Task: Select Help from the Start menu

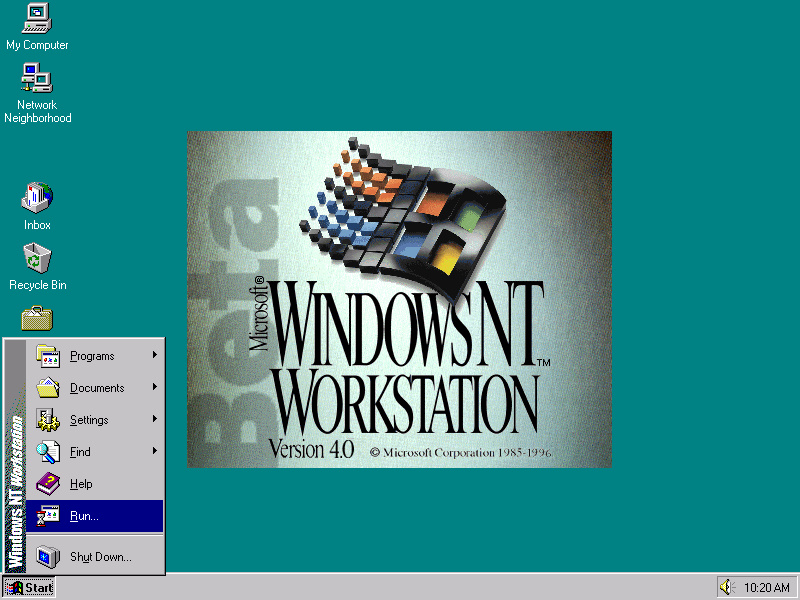Action: tap(80, 483)
